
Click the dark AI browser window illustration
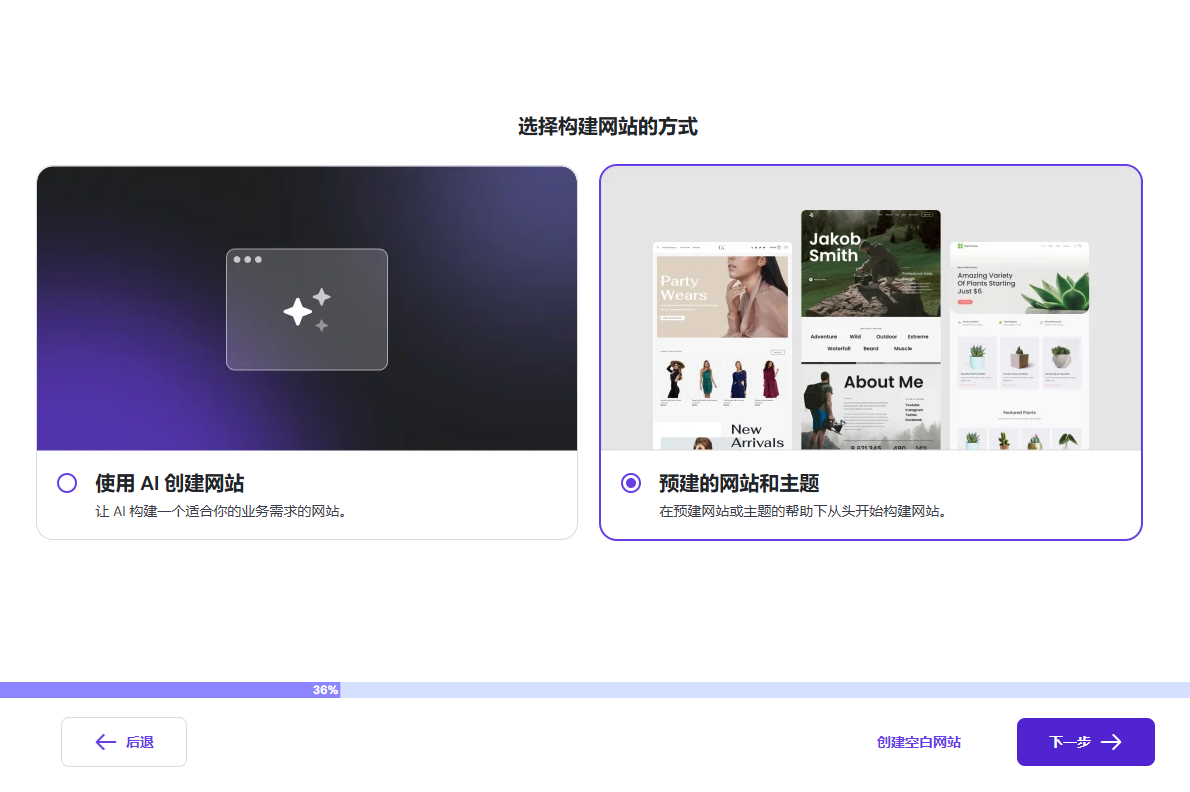coord(307,310)
